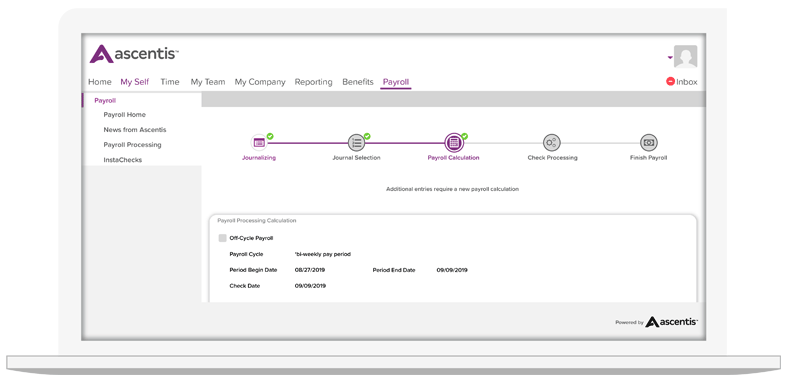Viewport: 791px width, 384px height.
Task: Open the Benefits tab
Action: coord(358,82)
